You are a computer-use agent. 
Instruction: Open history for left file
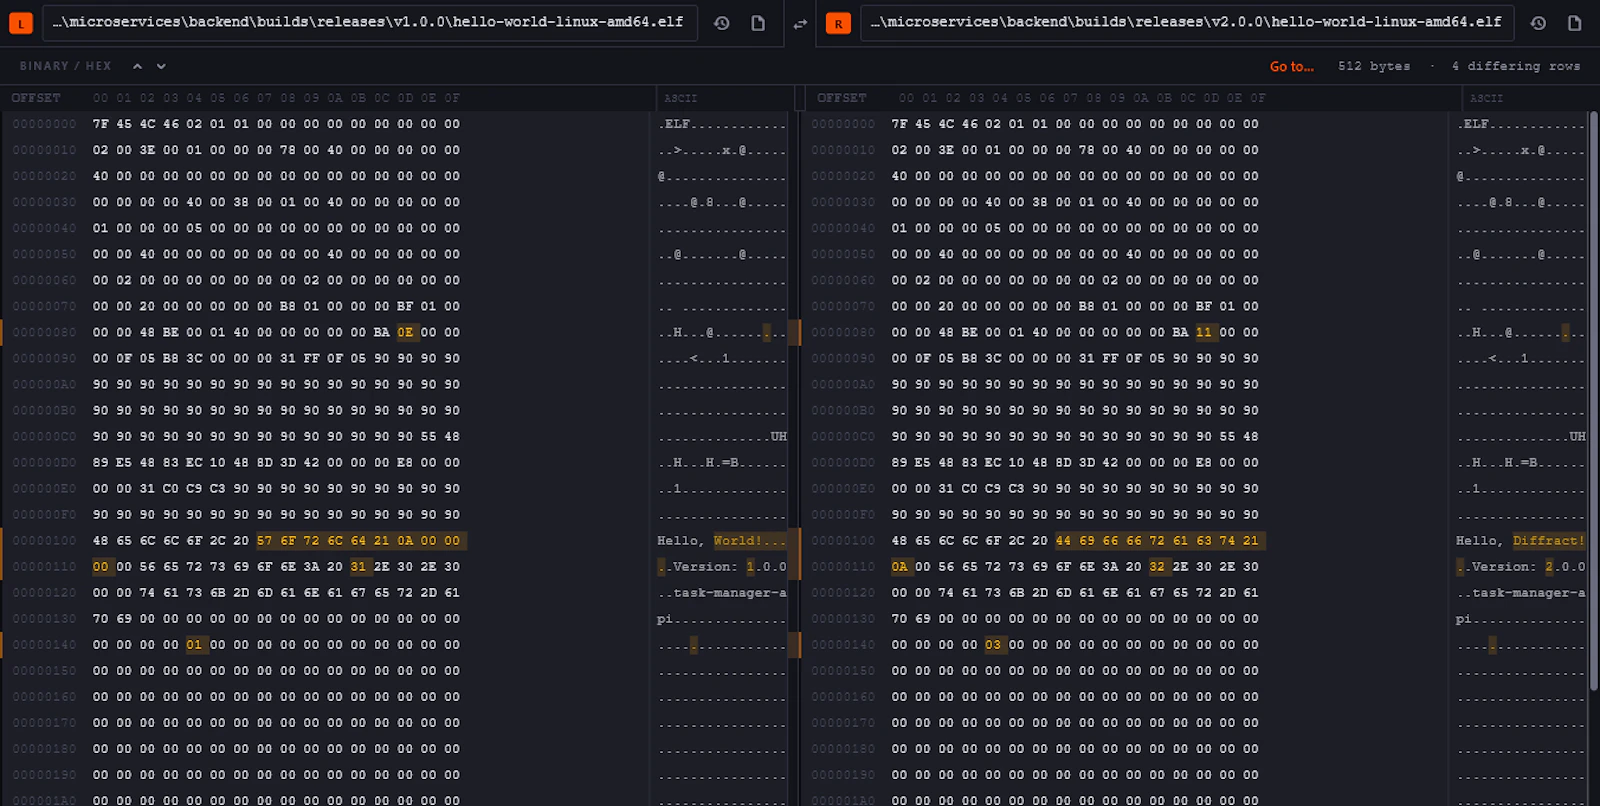point(721,23)
